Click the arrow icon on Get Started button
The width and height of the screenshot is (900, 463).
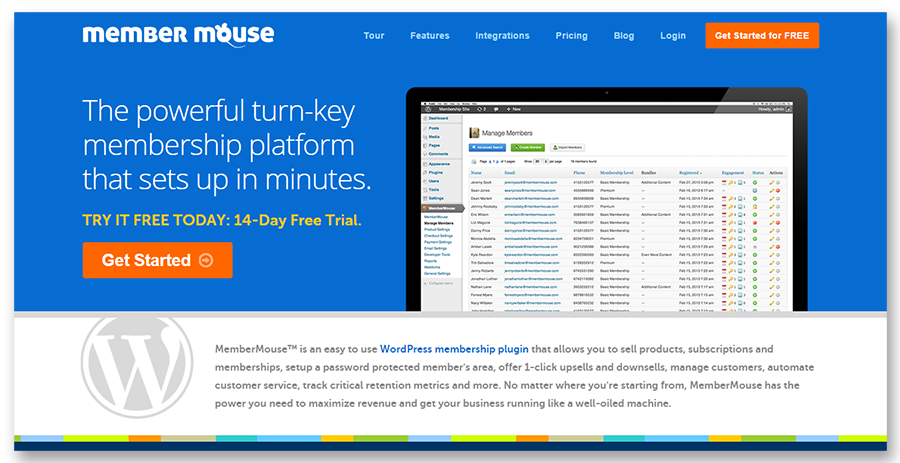coord(207,260)
